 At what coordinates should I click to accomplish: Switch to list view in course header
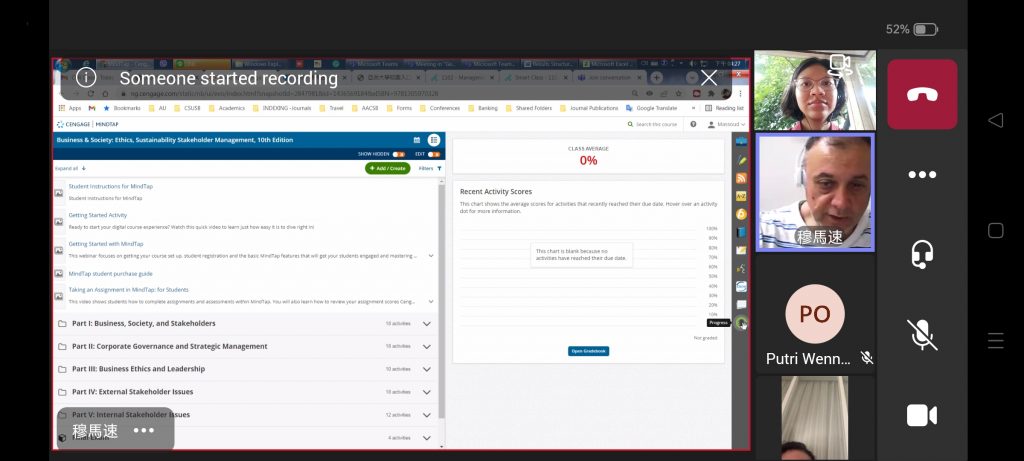coord(434,140)
